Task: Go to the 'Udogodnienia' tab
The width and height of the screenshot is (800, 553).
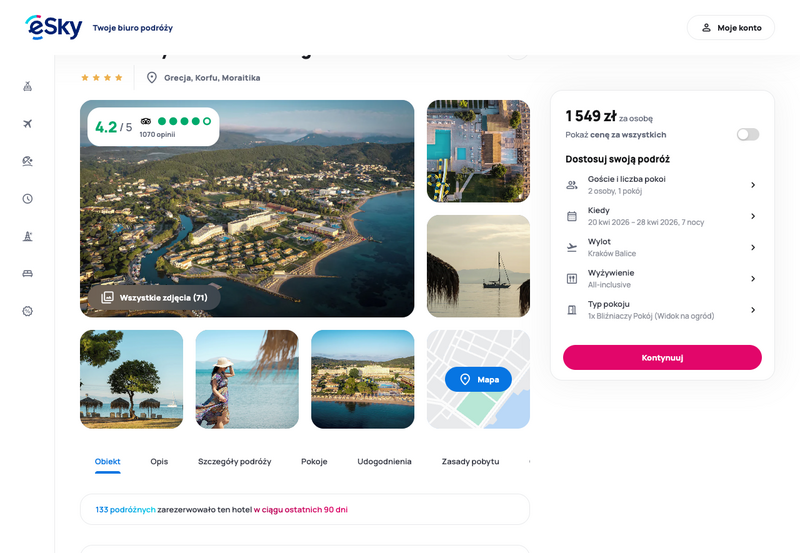Action: (384, 462)
